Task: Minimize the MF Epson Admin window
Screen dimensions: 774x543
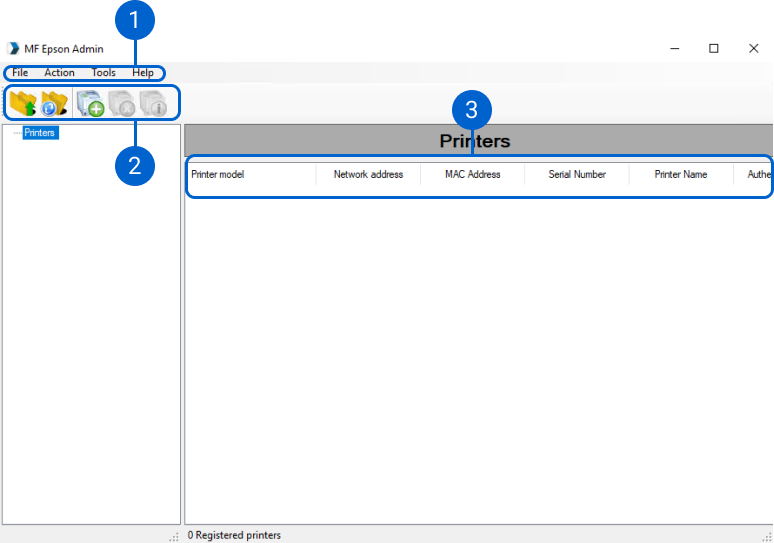Action: coord(674,48)
